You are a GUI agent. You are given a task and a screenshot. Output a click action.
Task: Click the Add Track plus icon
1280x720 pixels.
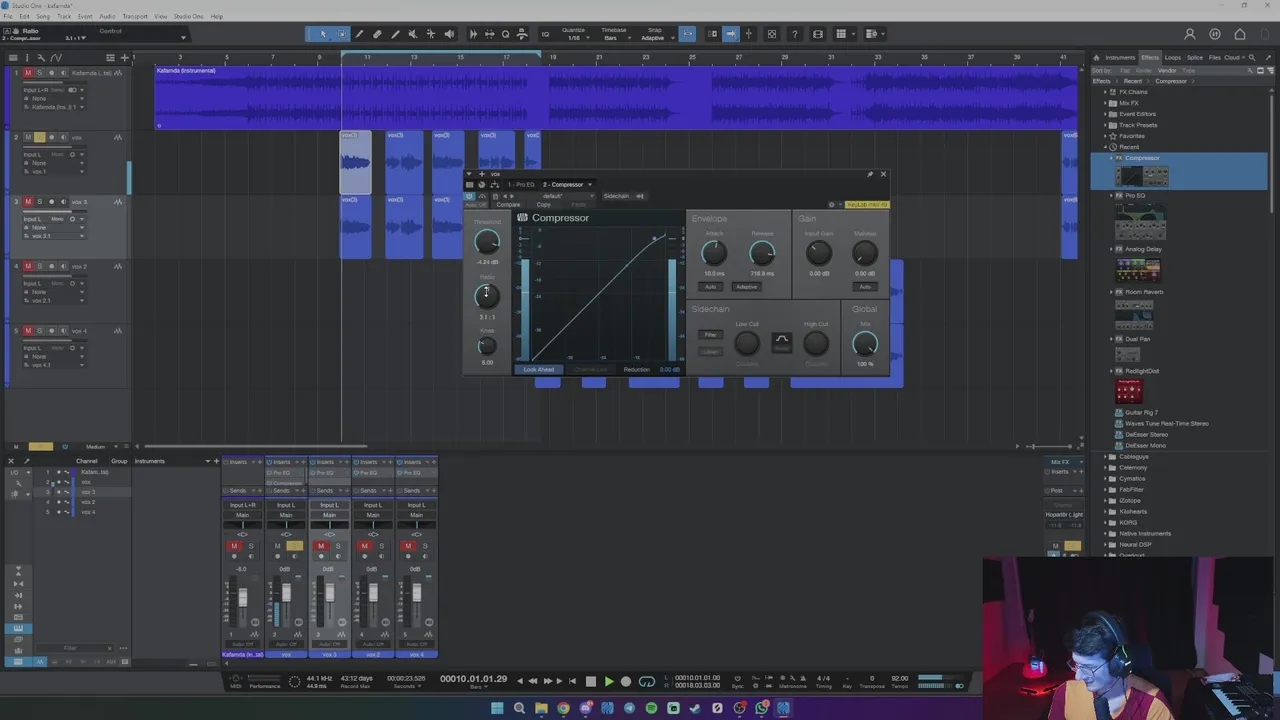pos(124,58)
